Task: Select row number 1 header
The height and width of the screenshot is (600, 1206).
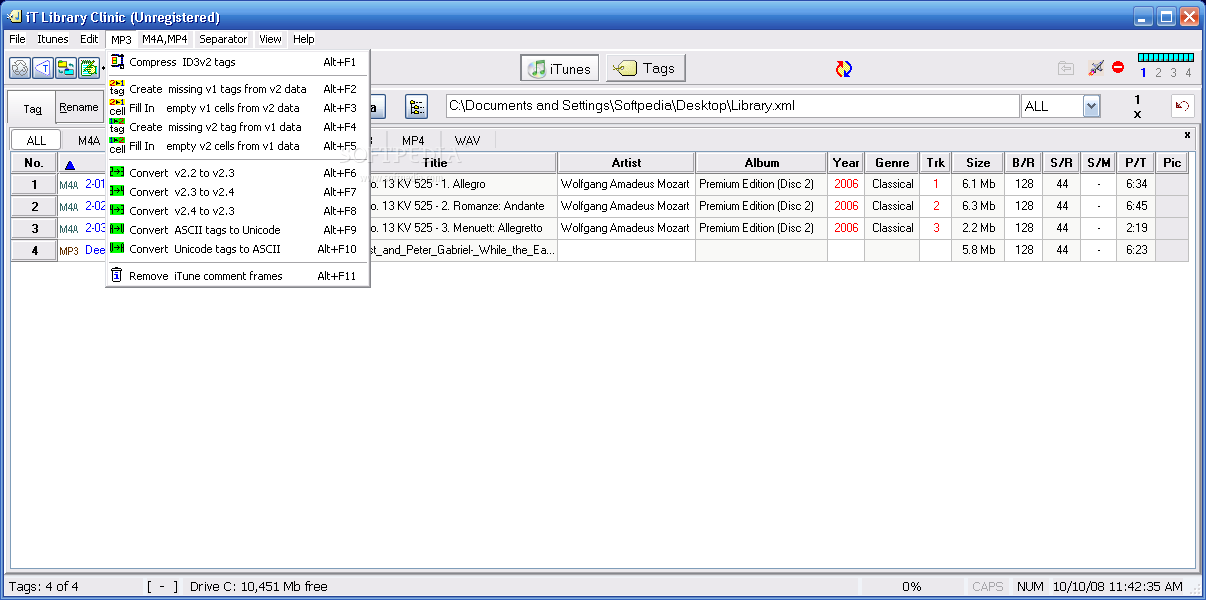Action: (34, 184)
